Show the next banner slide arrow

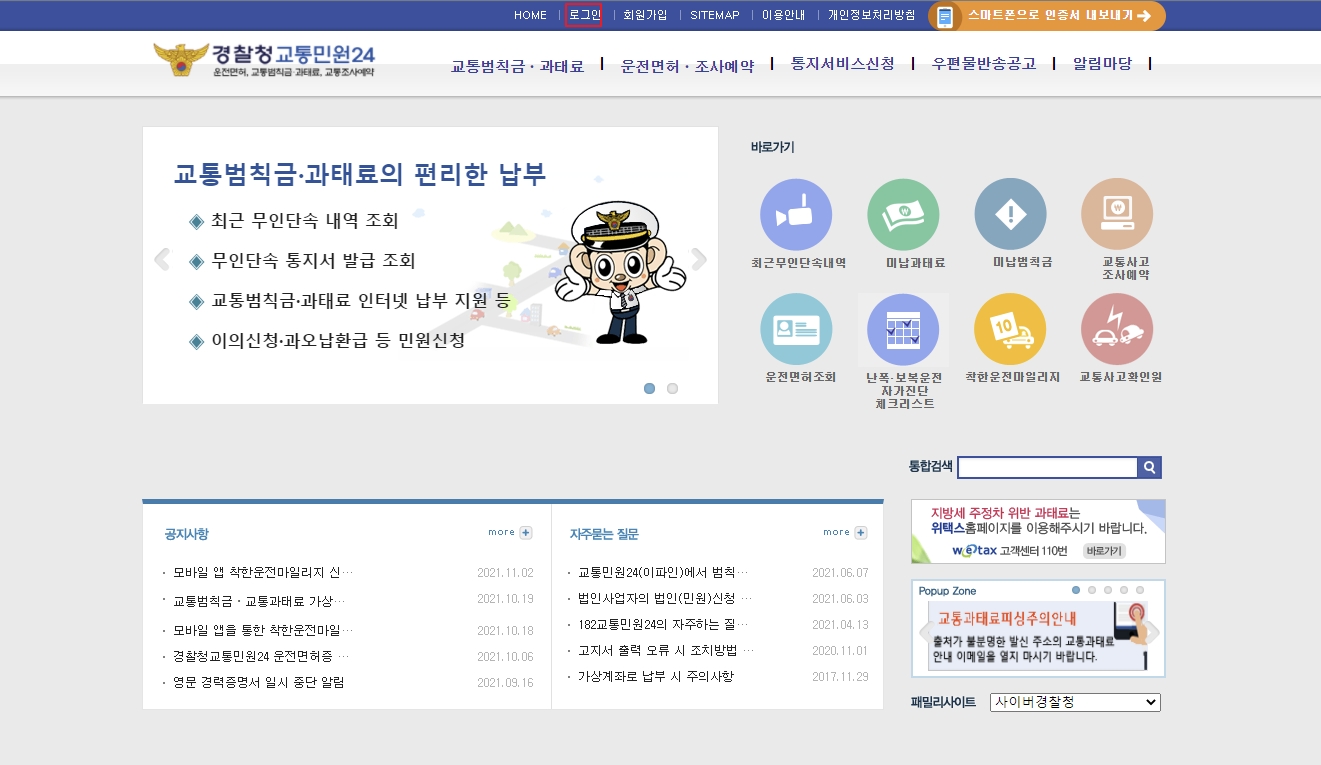699,260
